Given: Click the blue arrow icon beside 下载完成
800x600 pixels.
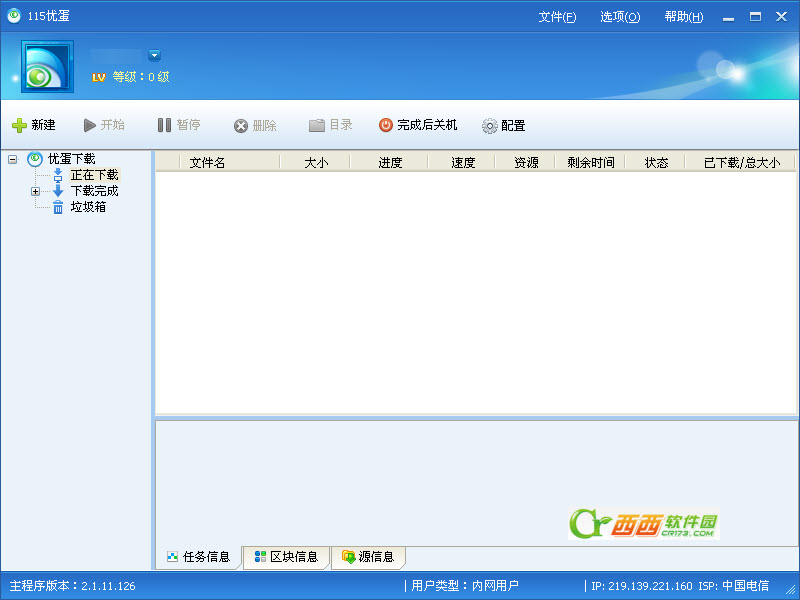Looking at the screenshot, I should [58, 191].
